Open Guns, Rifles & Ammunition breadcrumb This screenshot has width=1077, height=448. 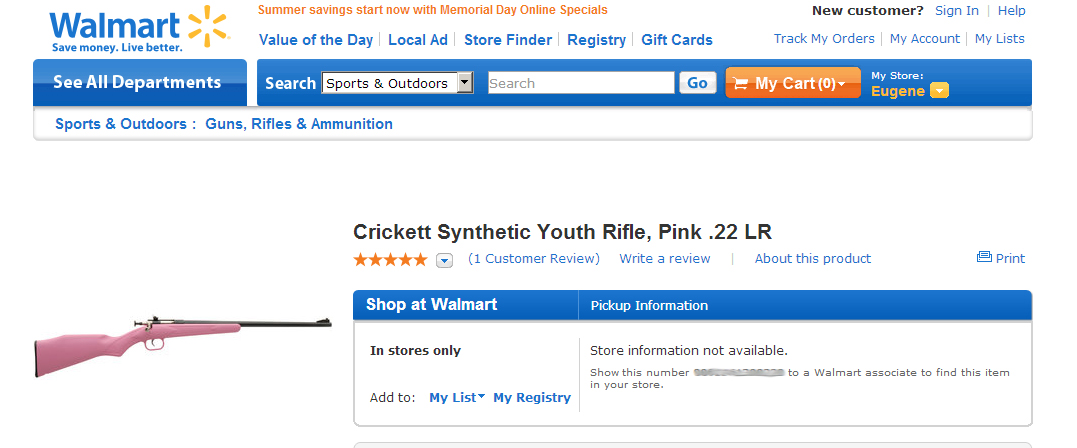click(299, 124)
